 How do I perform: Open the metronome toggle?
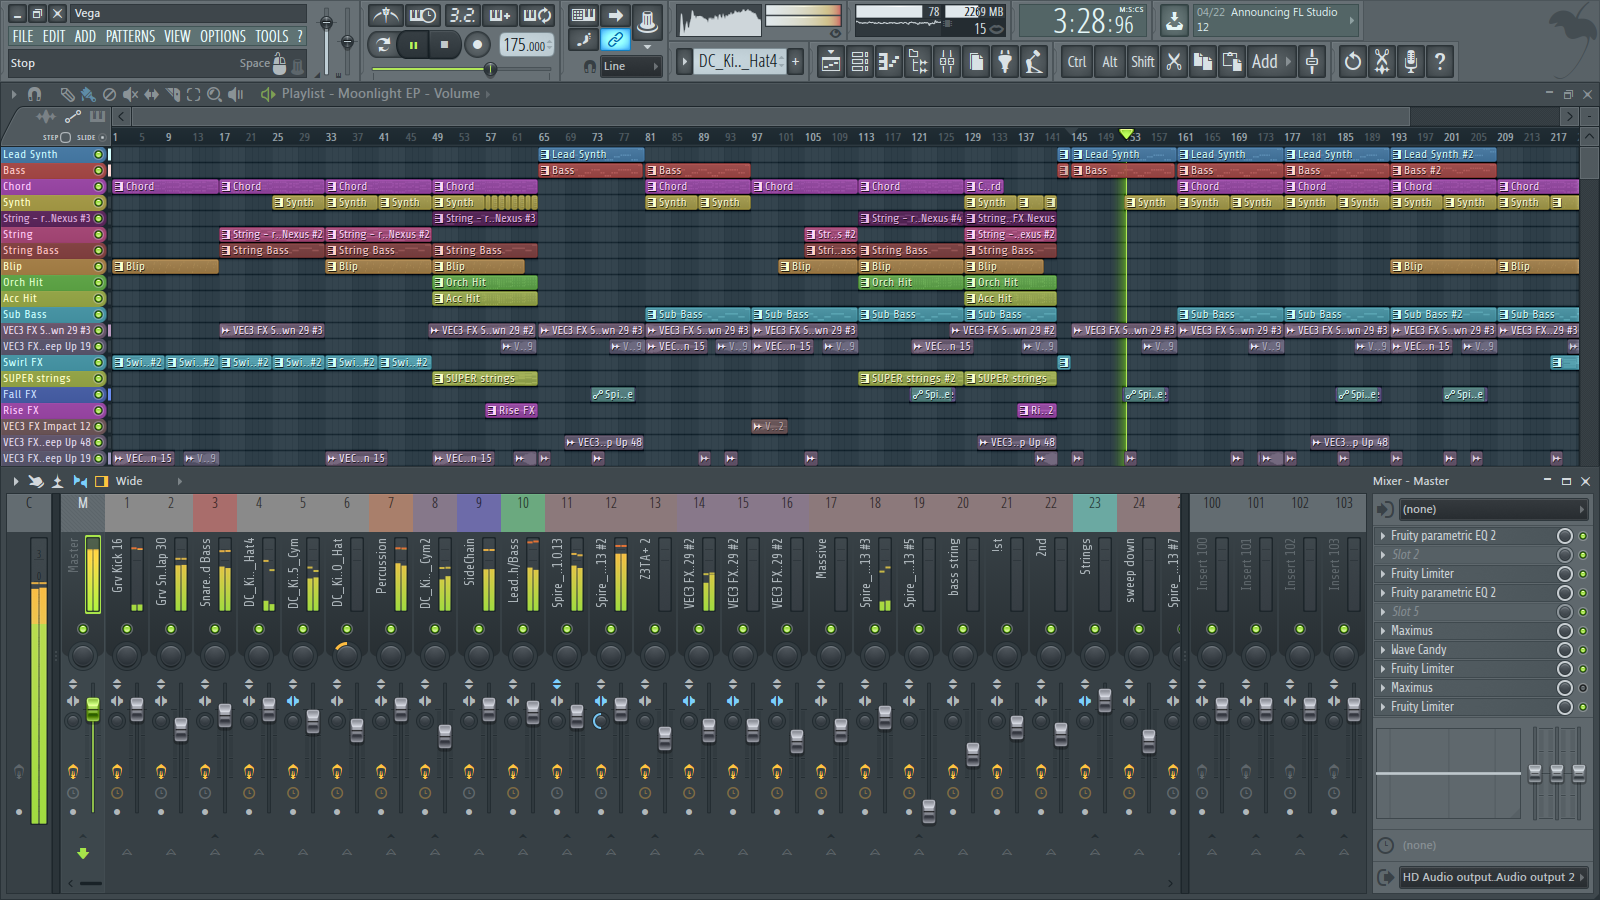tap(385, 15)
